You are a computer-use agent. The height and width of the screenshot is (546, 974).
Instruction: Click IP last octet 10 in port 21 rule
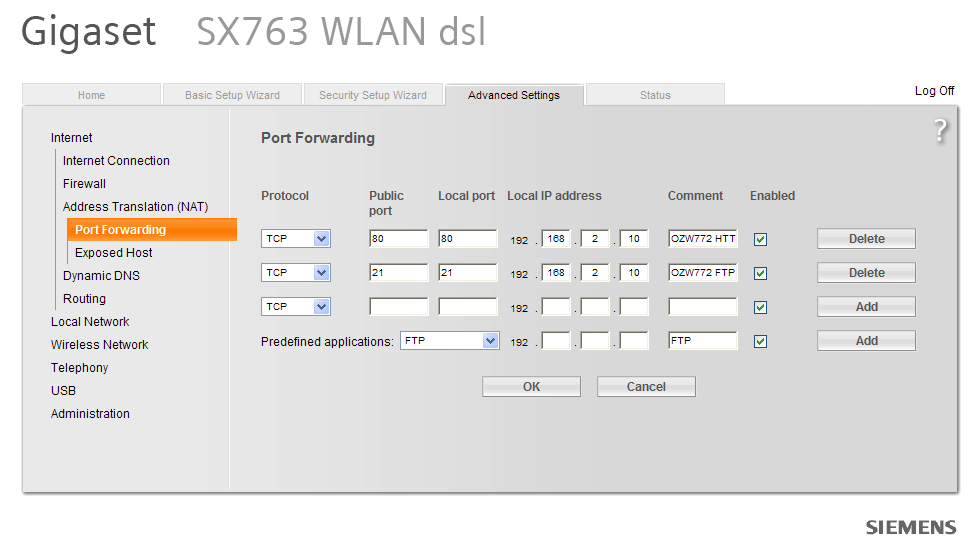click(634, 273)
